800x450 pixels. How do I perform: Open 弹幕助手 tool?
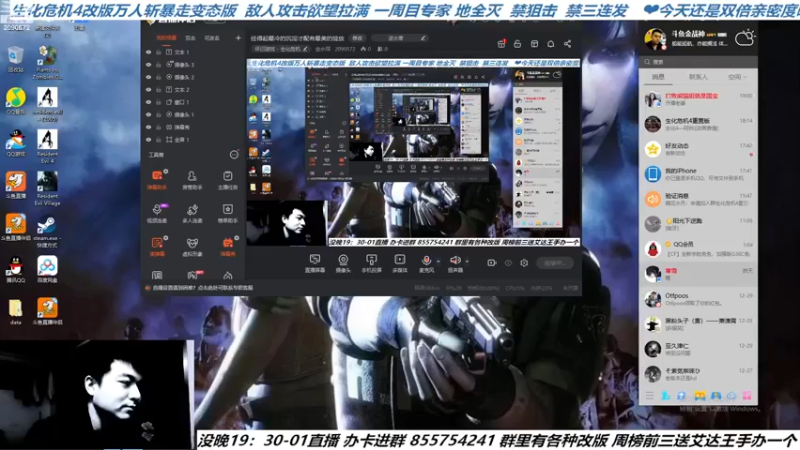point(157,180)
